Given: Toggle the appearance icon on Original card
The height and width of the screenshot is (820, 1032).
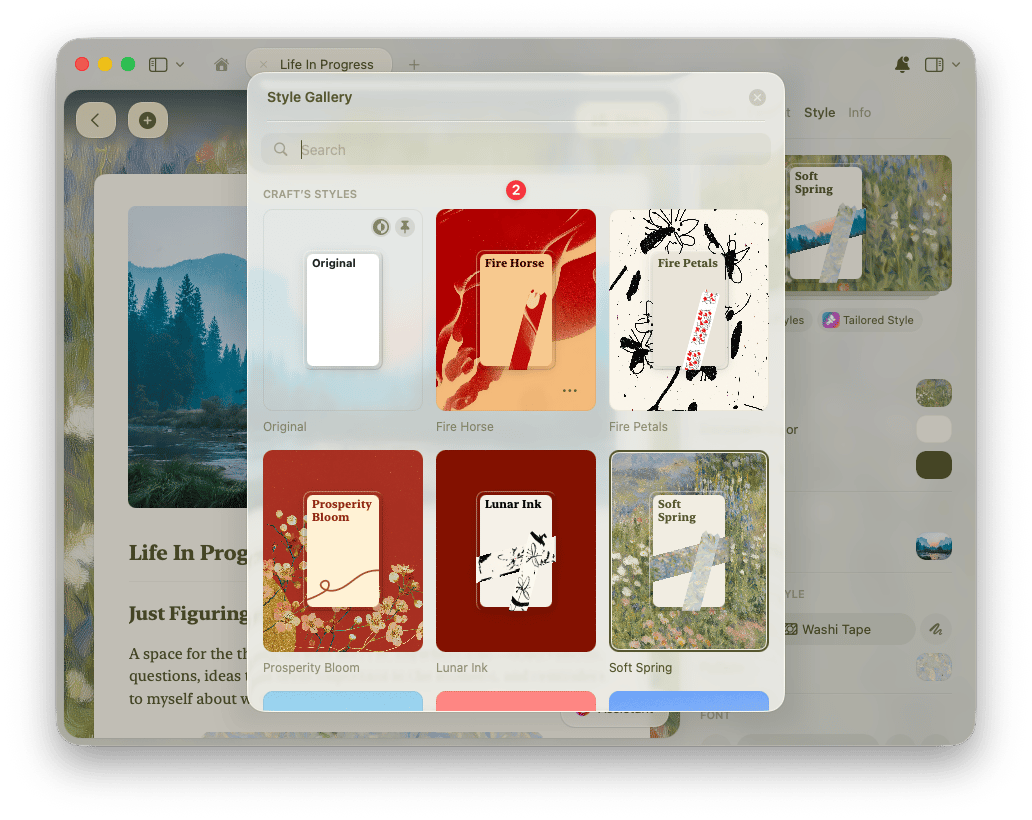Looking at the screenshot, I should (380, 227).
